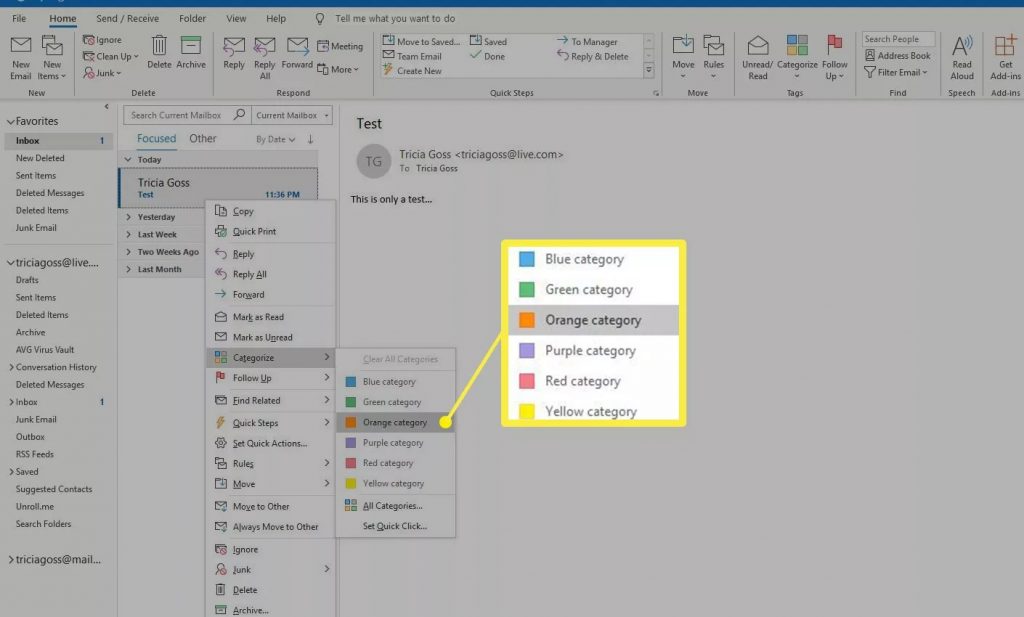Open Get Add-ins from the ribbon
Image resolution: width=1024 pixels, height=617 pixels.
[x=1005, y=55]
